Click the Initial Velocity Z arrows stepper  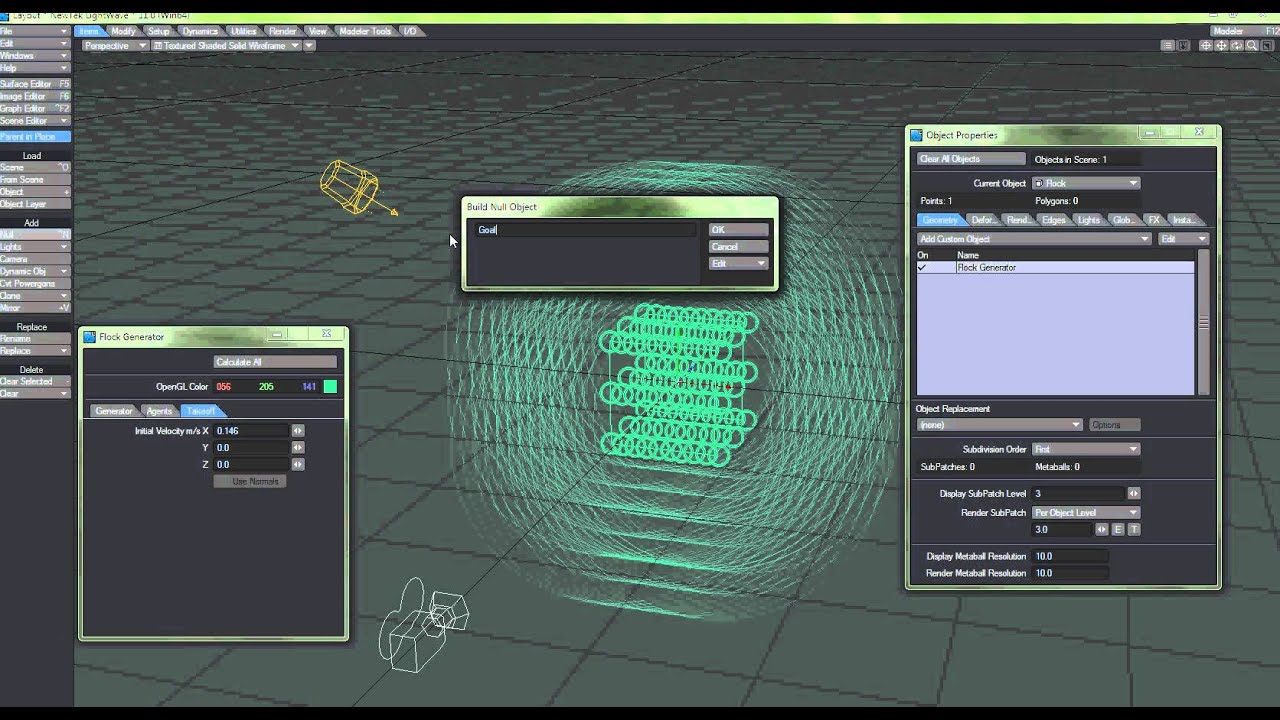point(297,465)
